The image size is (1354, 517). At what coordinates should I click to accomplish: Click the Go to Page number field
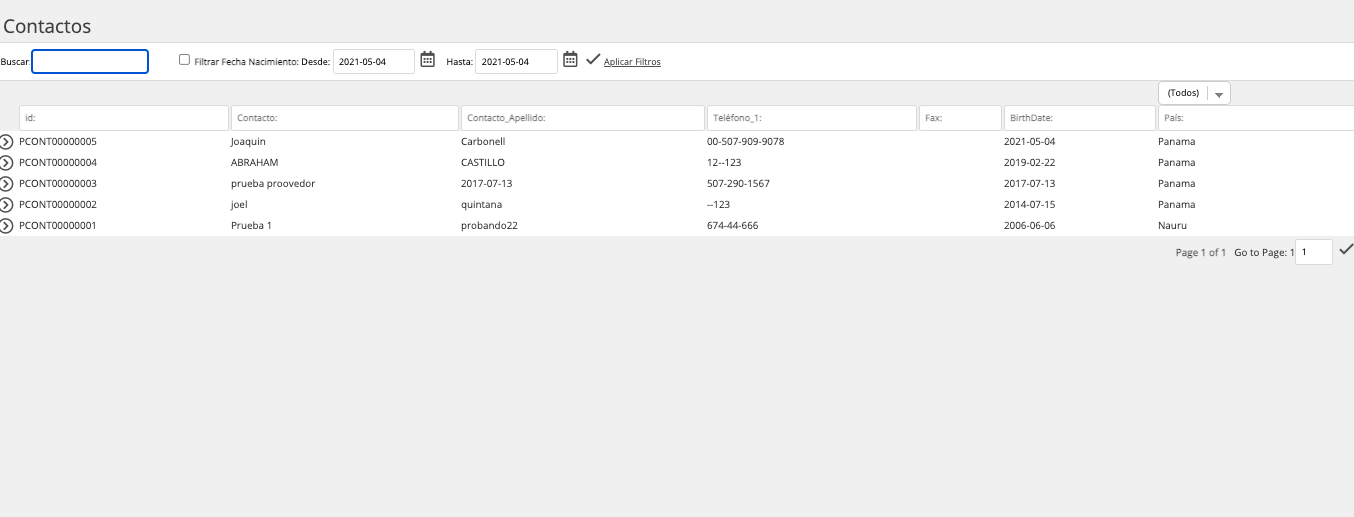point(1314,252)
